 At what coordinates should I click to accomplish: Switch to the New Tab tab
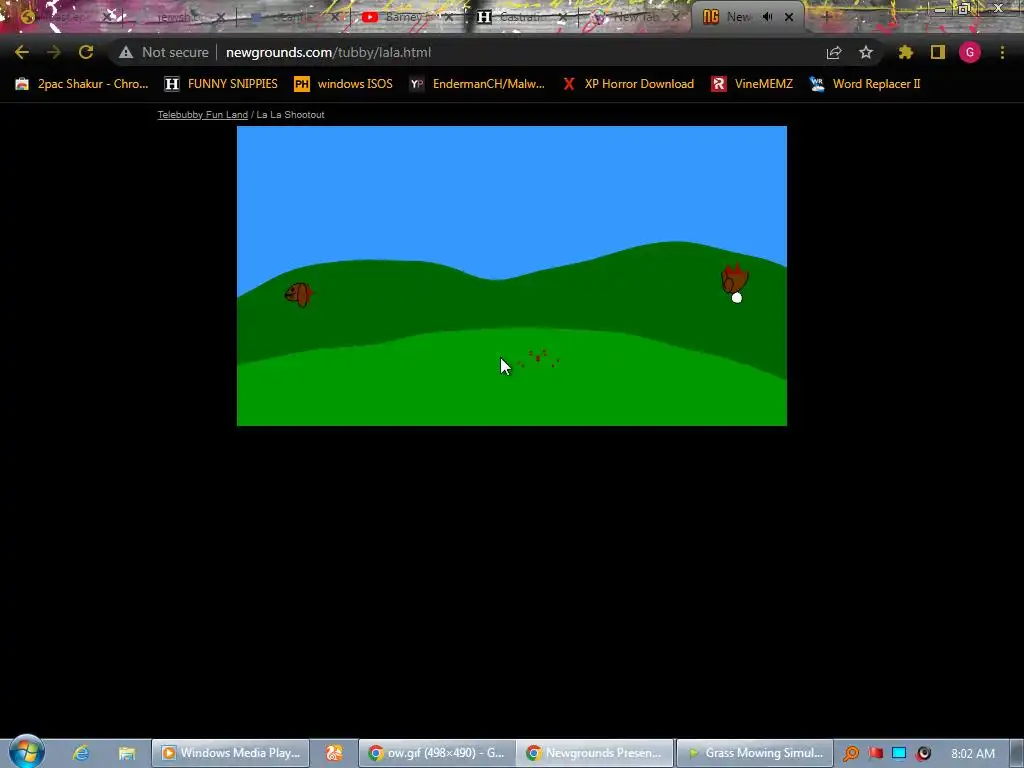coord(634,17)
